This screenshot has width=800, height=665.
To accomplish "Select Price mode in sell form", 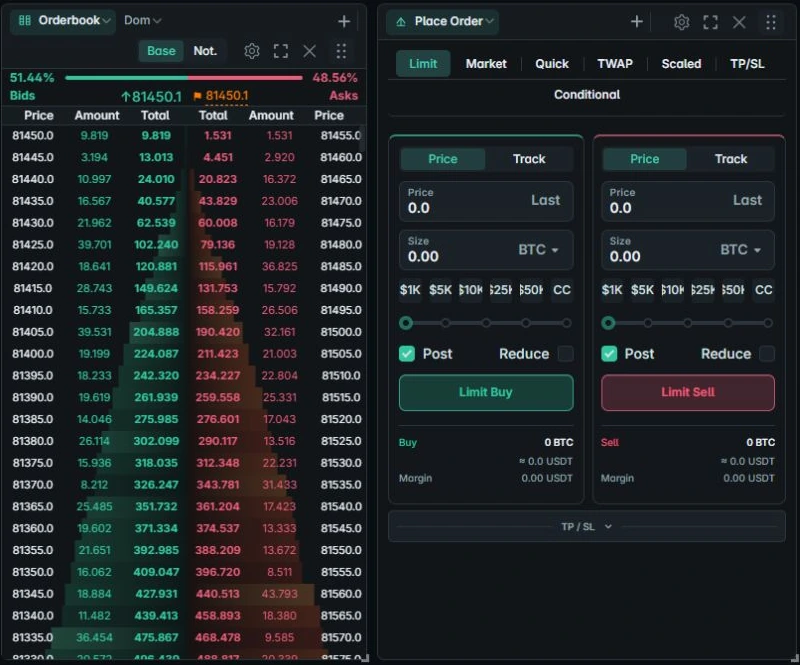I will point(644,159).
